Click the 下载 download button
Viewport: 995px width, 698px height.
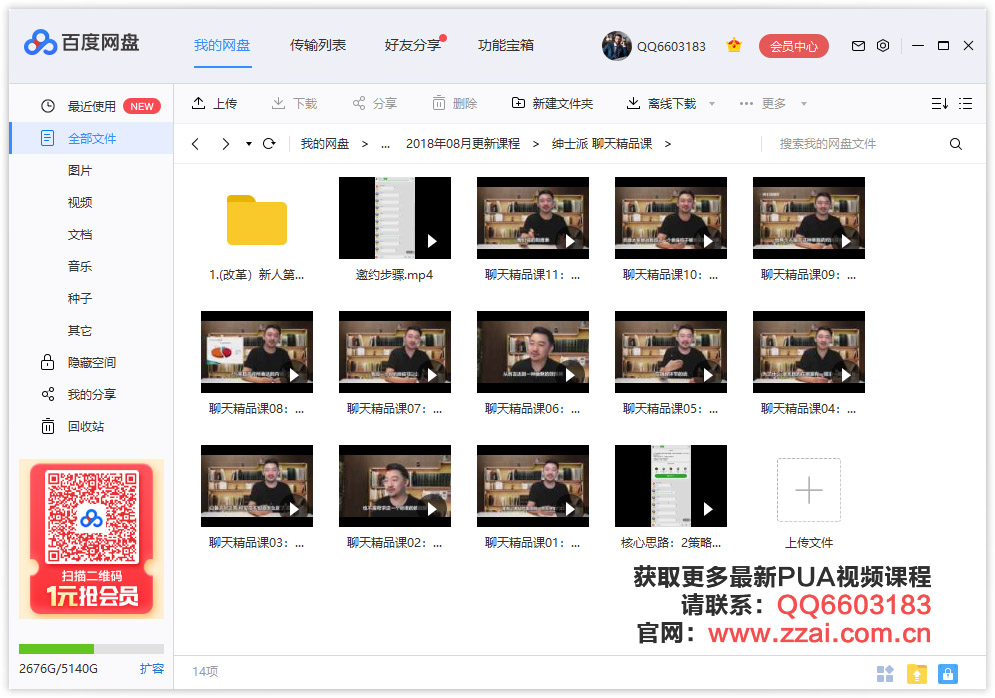pos(294,103)
